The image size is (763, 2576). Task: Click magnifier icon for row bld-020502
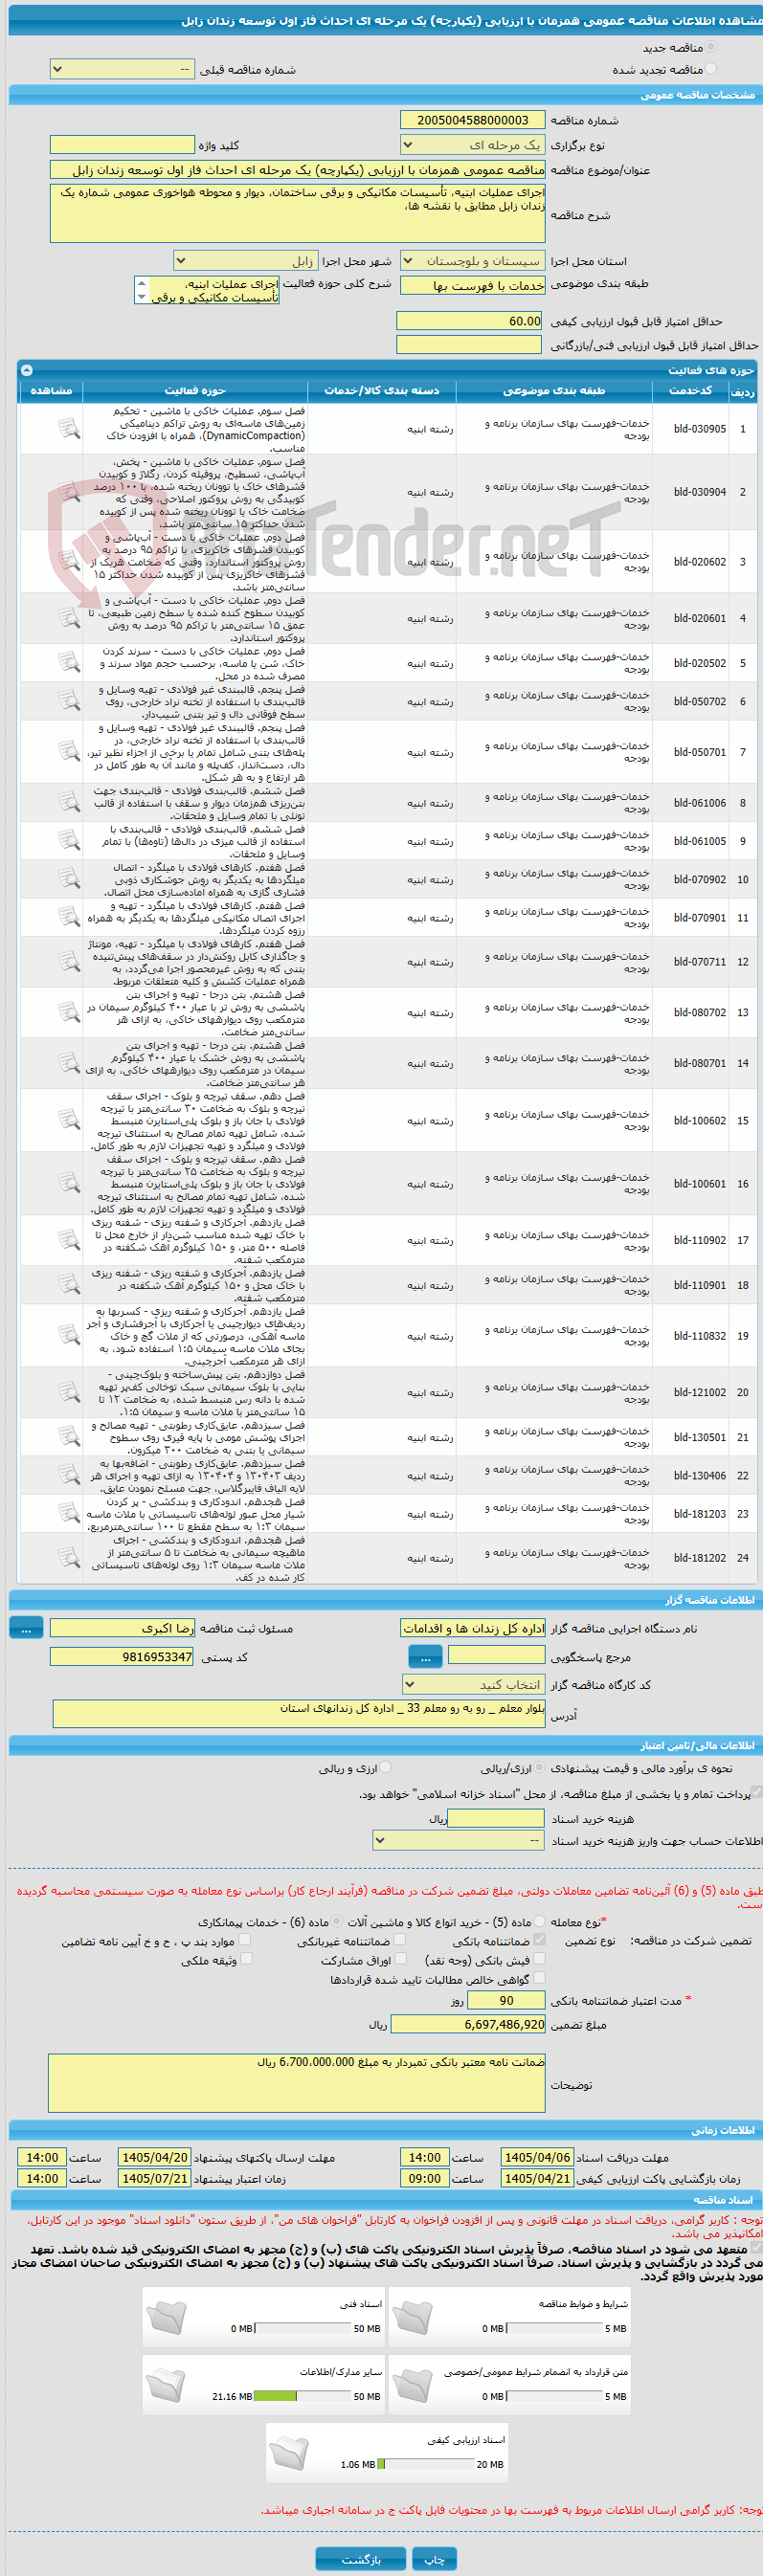(68, 663)
